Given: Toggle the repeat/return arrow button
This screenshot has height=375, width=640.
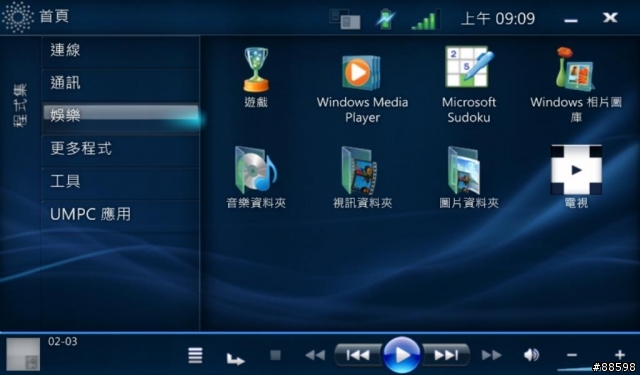Looking at the screenshot, I should click(x=236, y=359).
